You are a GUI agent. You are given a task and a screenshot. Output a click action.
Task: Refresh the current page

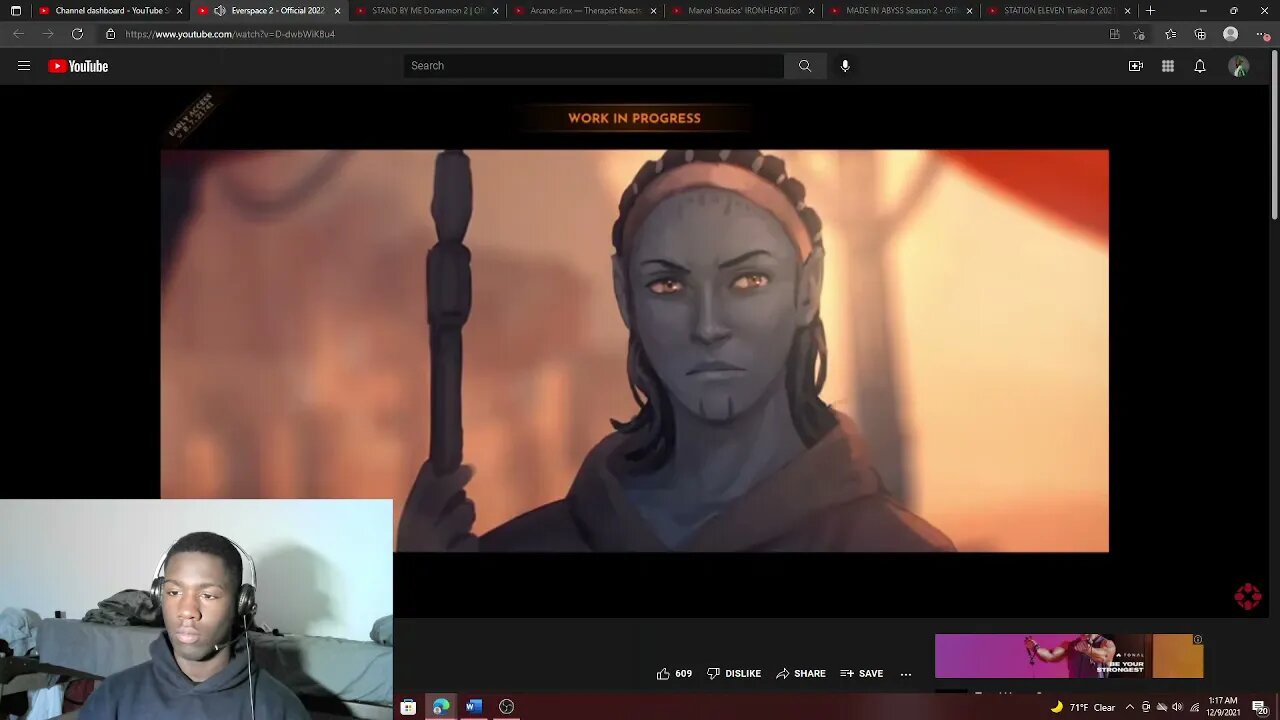77,34
